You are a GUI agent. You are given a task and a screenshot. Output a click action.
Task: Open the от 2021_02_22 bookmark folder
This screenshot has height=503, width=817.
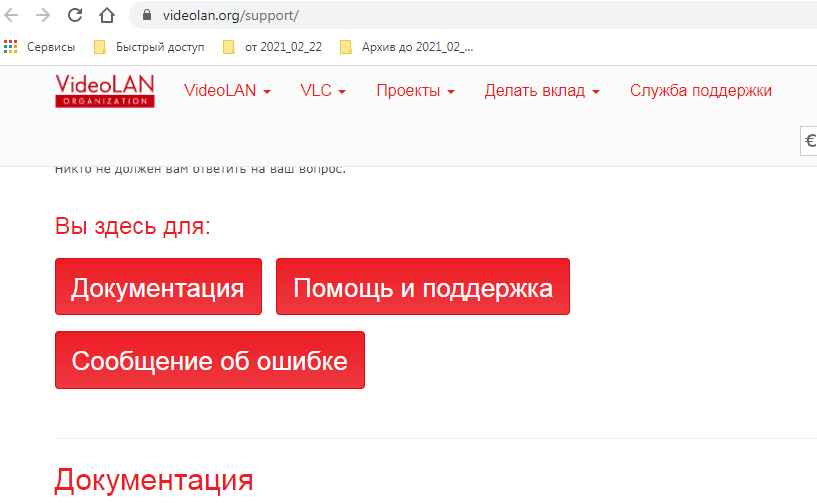tap(272, 47)
